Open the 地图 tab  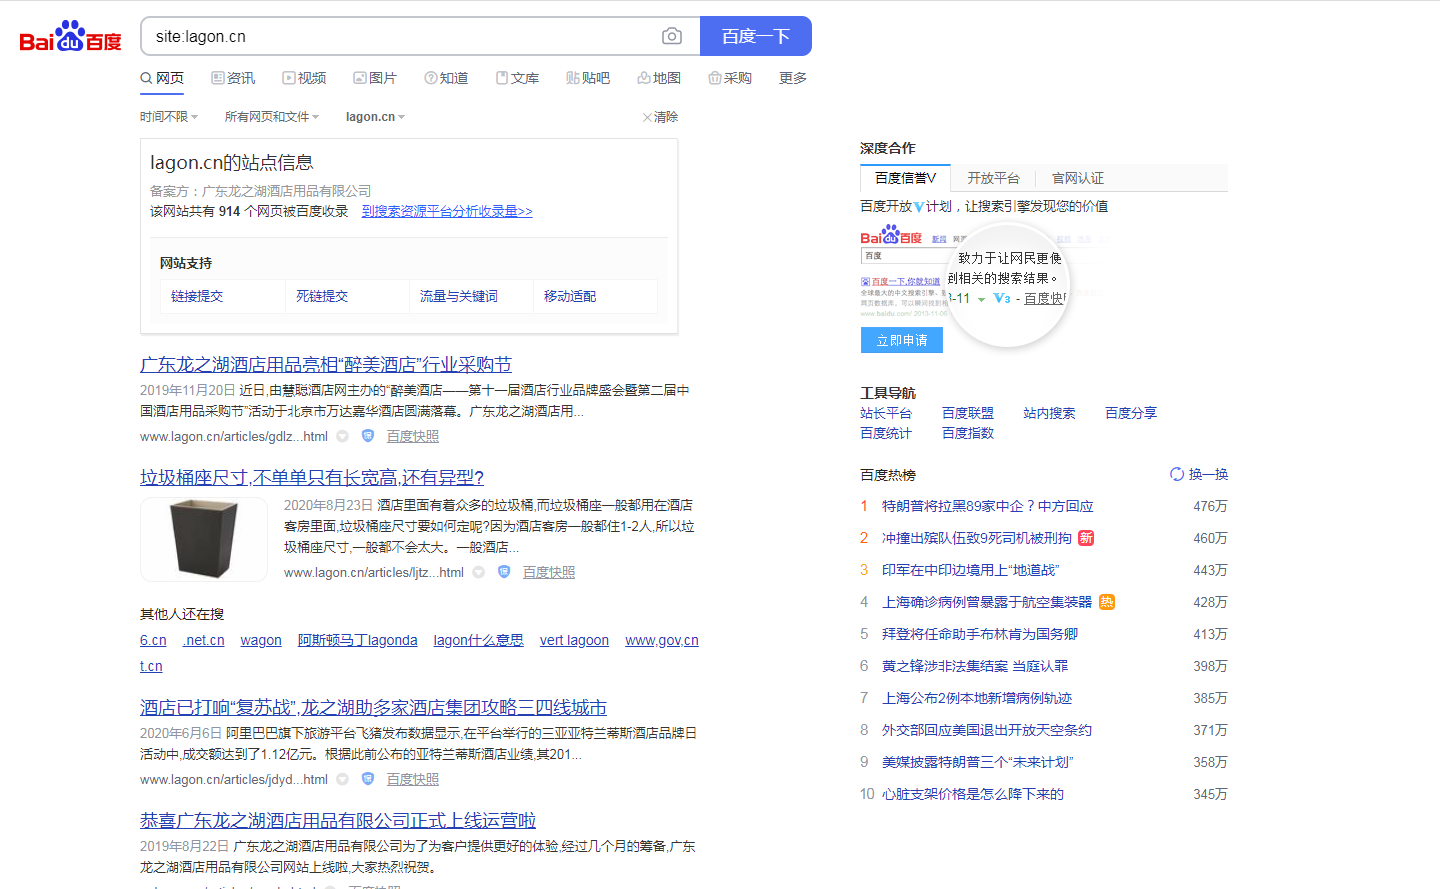click(x=659, y=78)
